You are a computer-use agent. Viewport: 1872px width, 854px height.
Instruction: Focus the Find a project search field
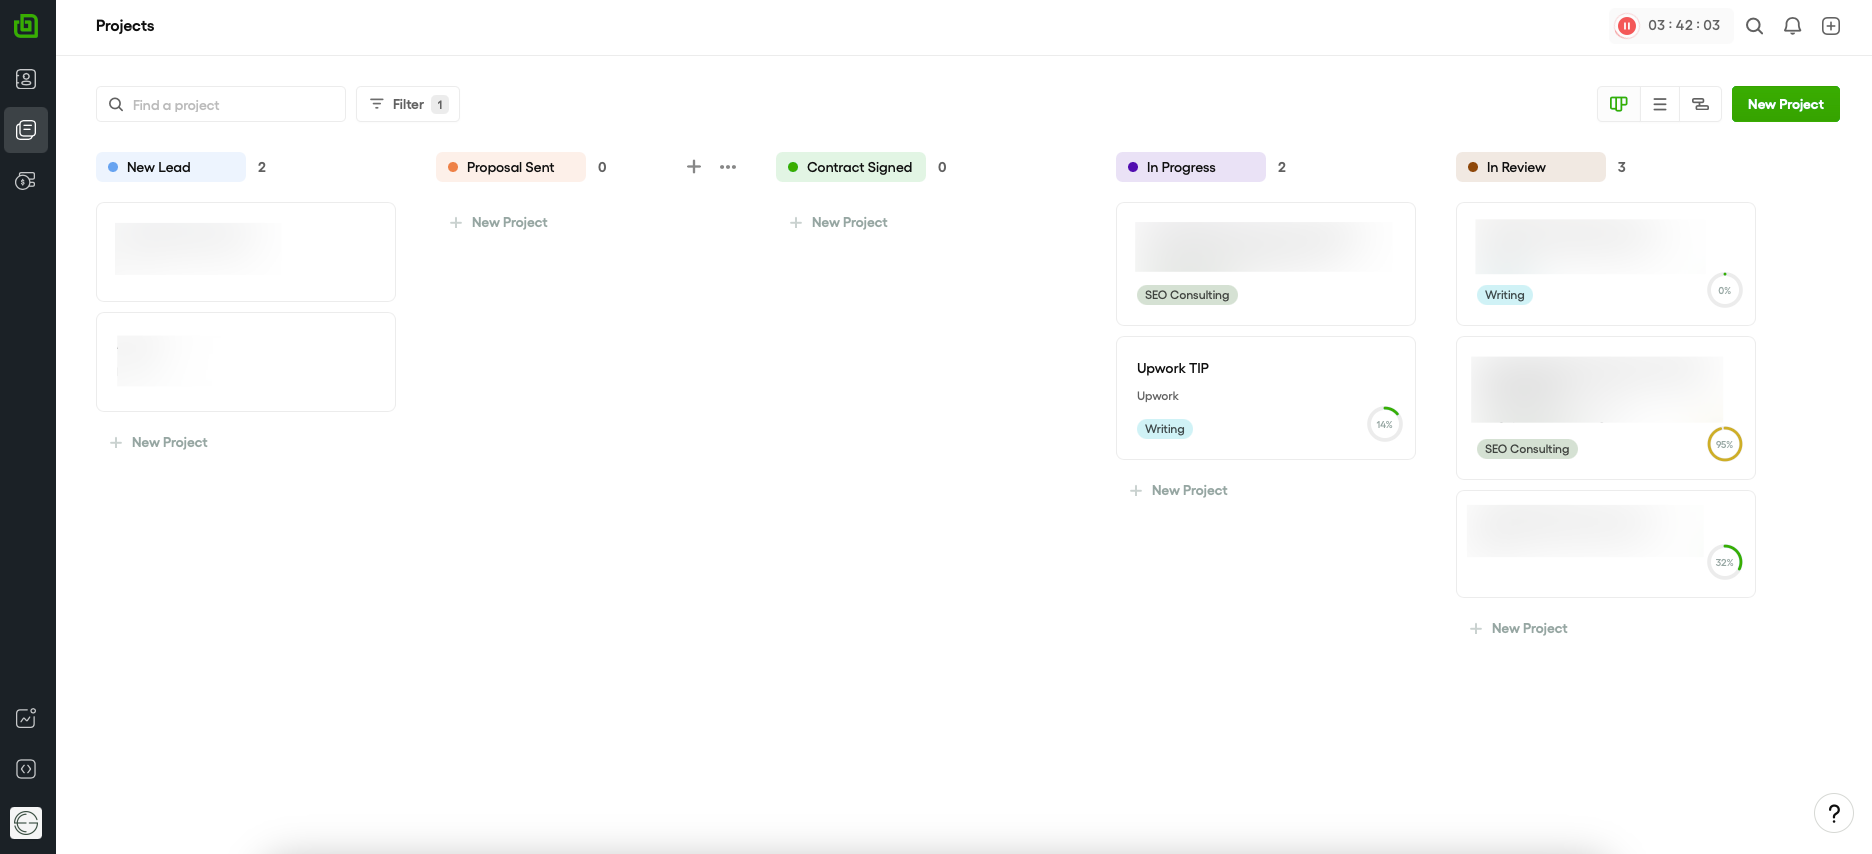click(x=221, y=104)
